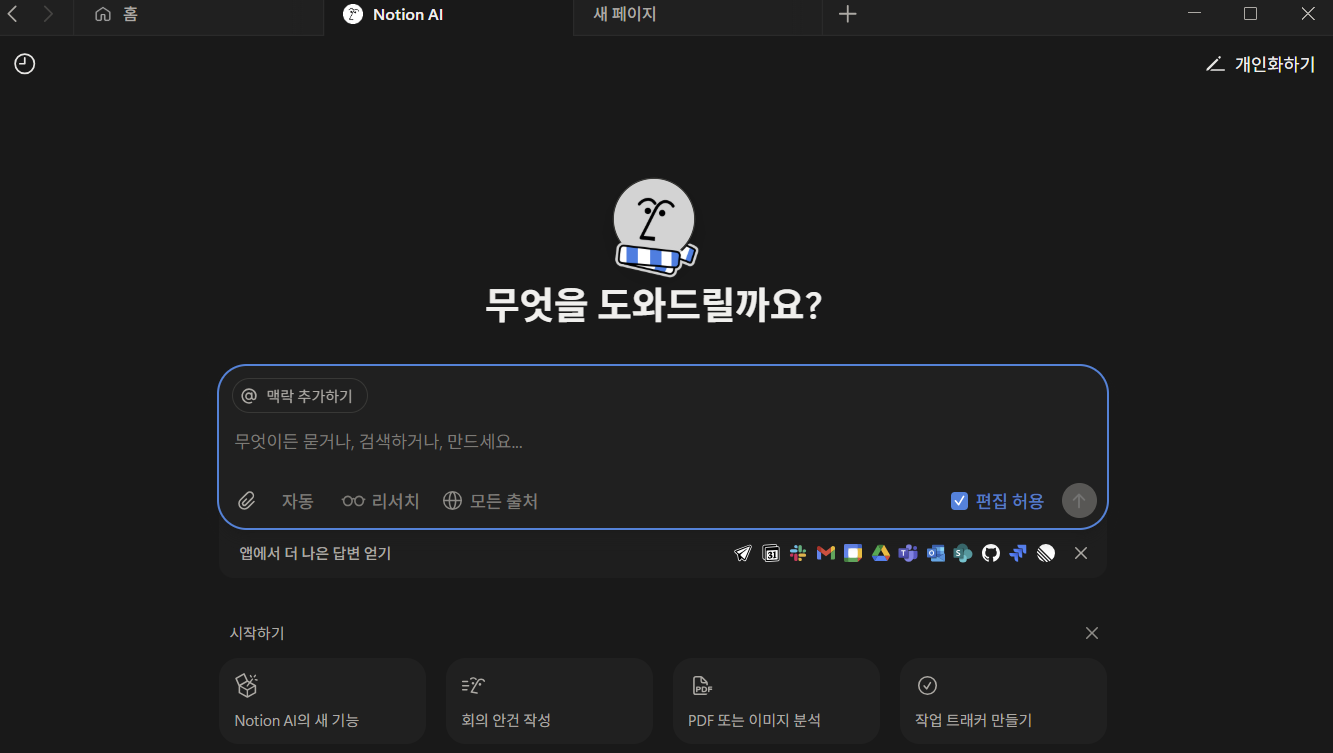
Task: Expand the browser tab list with plus
Action: (x=847, y=14)
